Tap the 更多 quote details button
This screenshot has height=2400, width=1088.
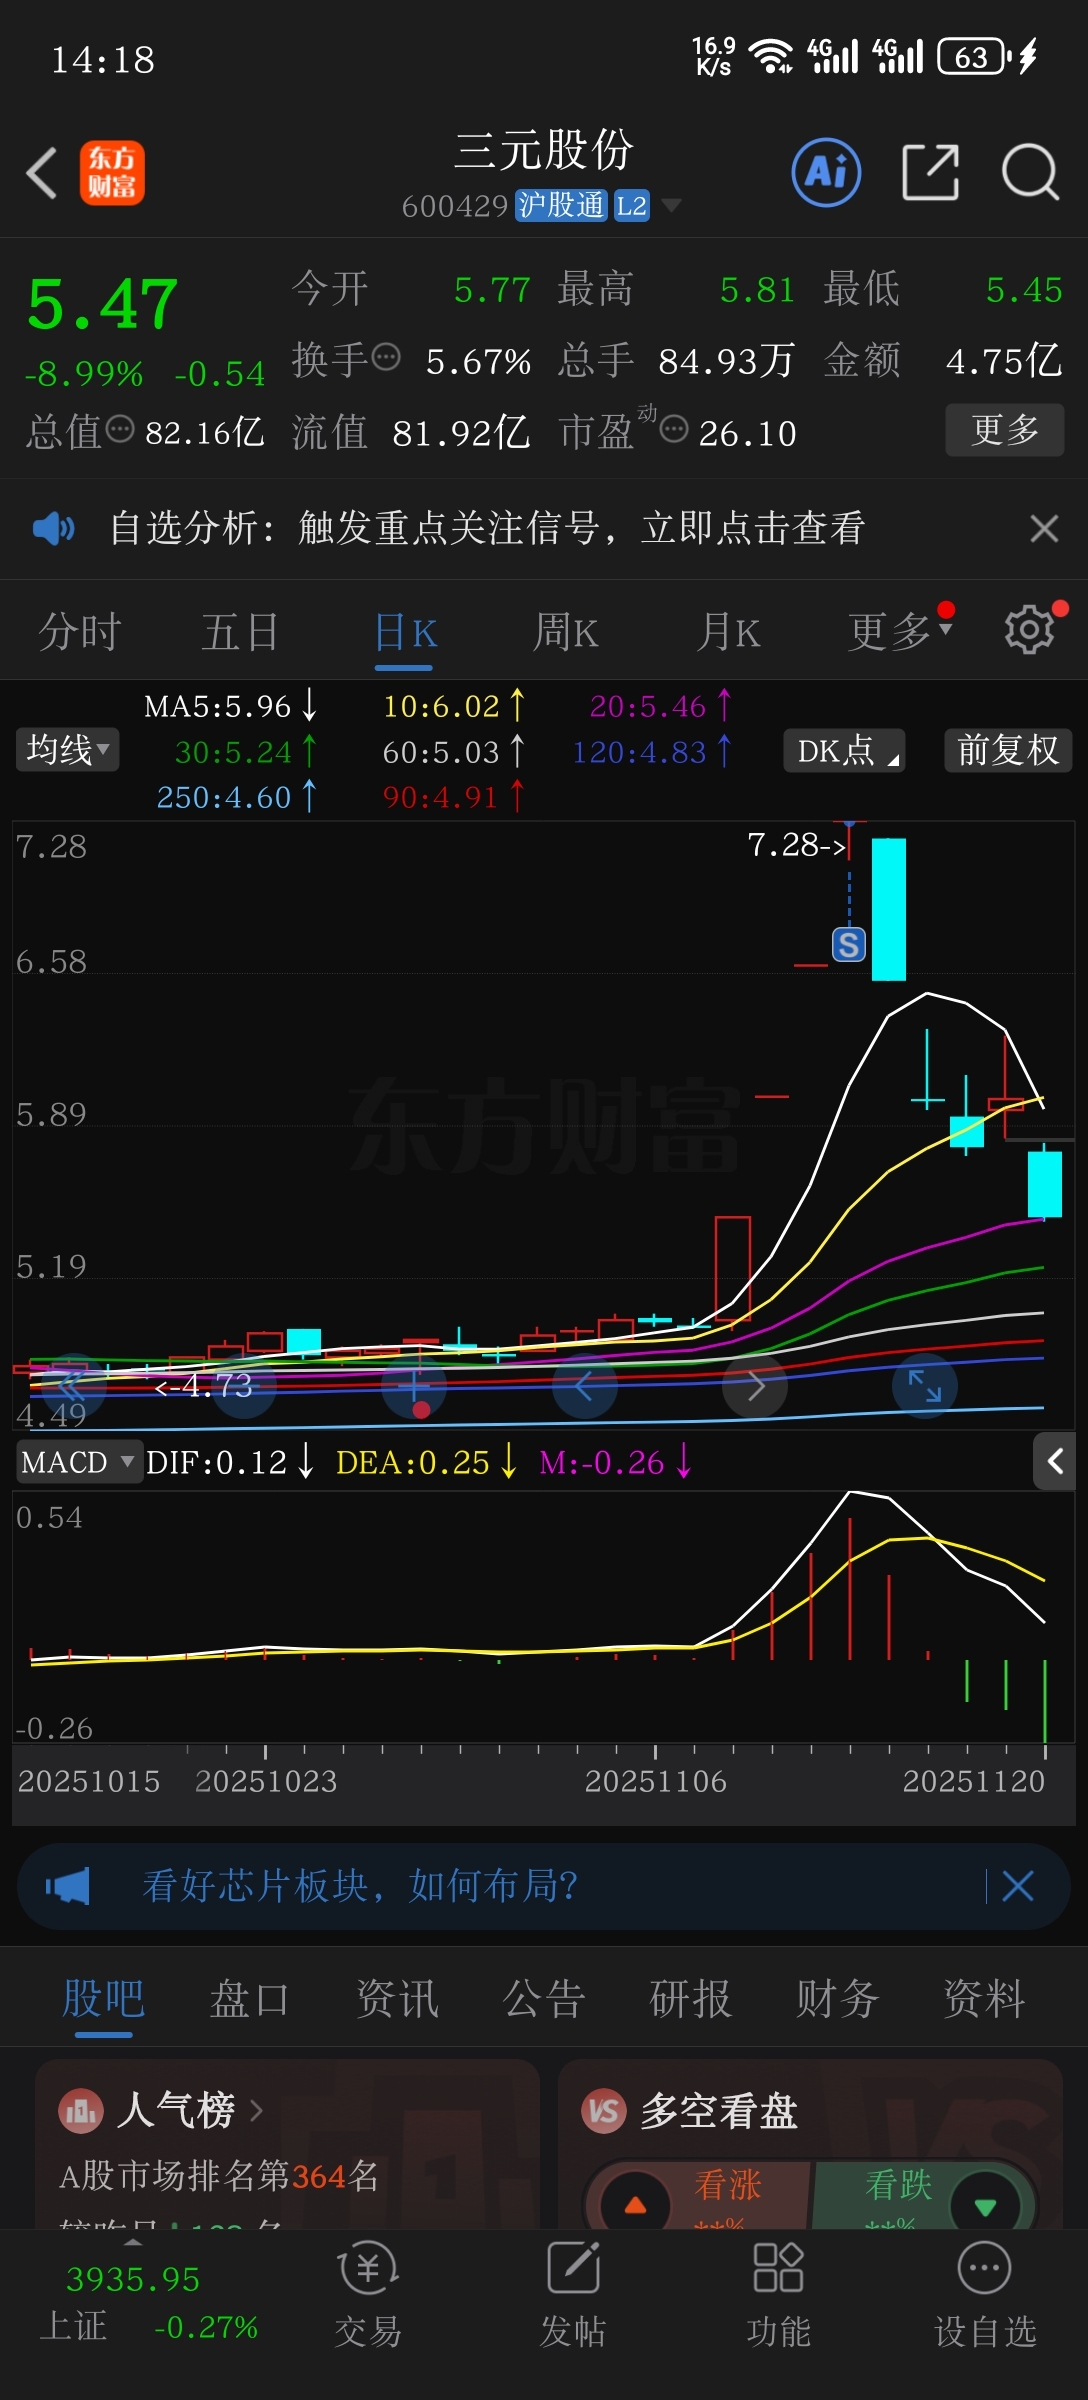[x=1005, y=430]
